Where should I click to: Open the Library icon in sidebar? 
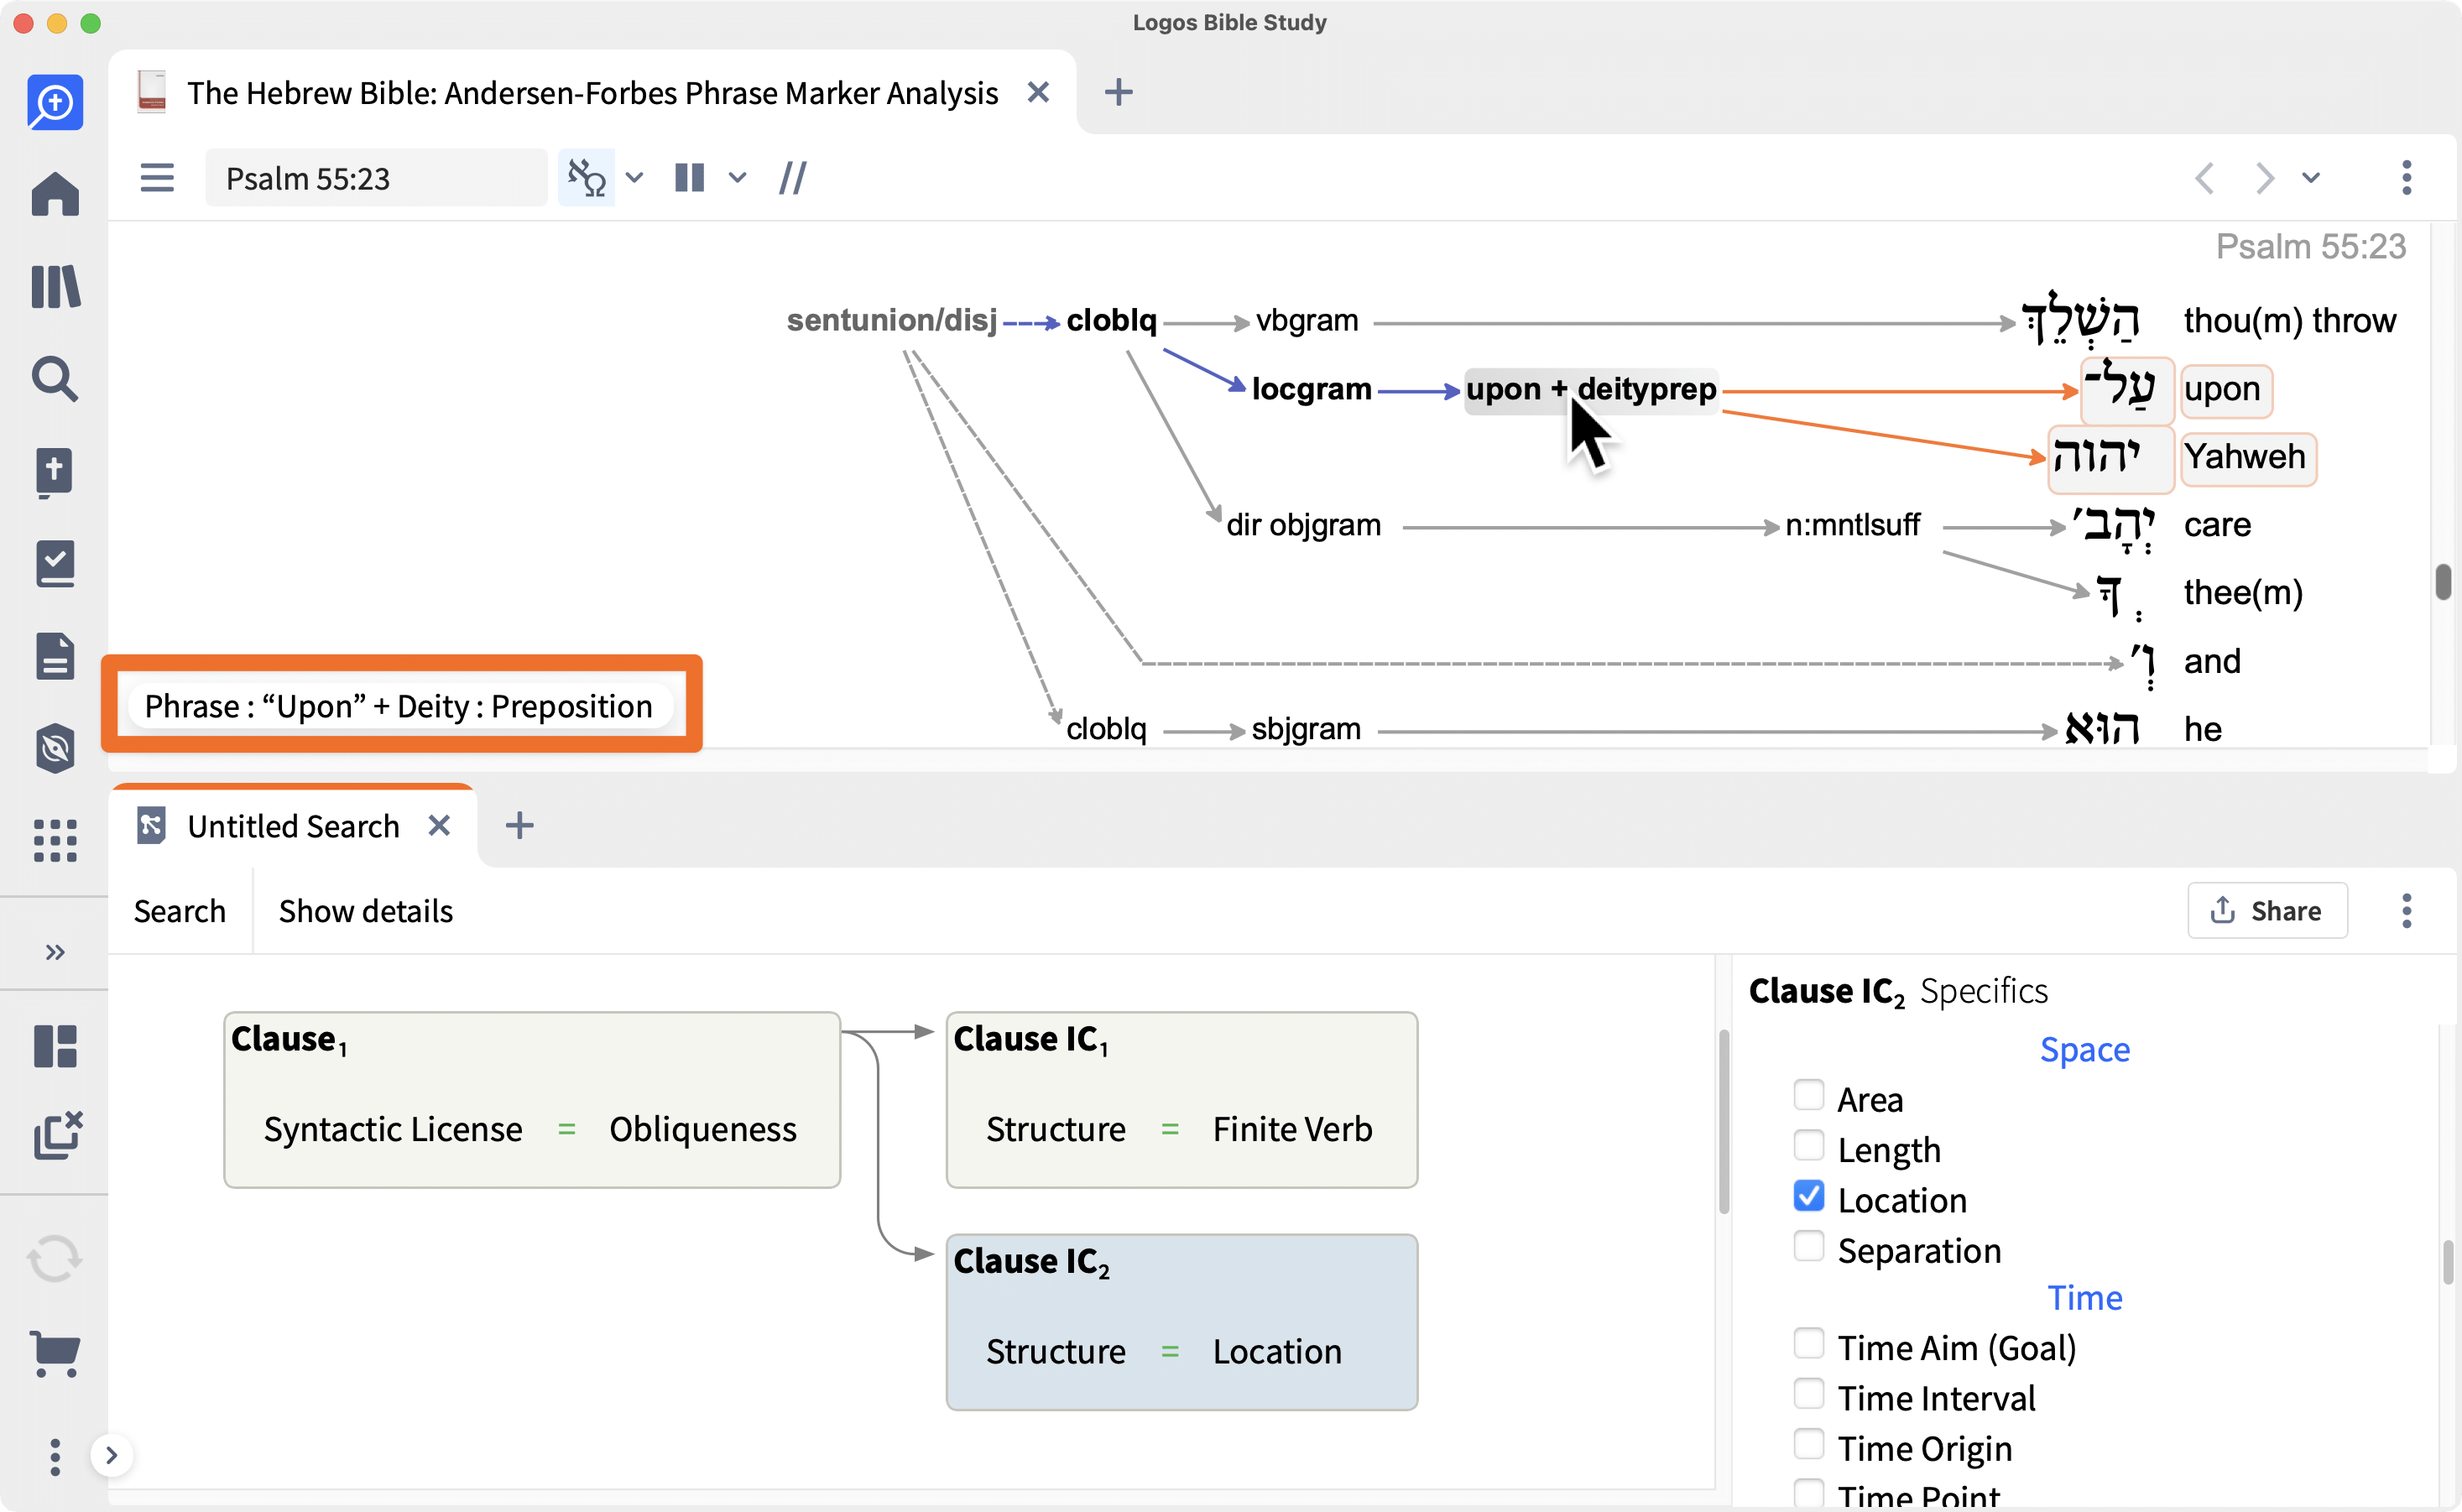tap(55, 287)
